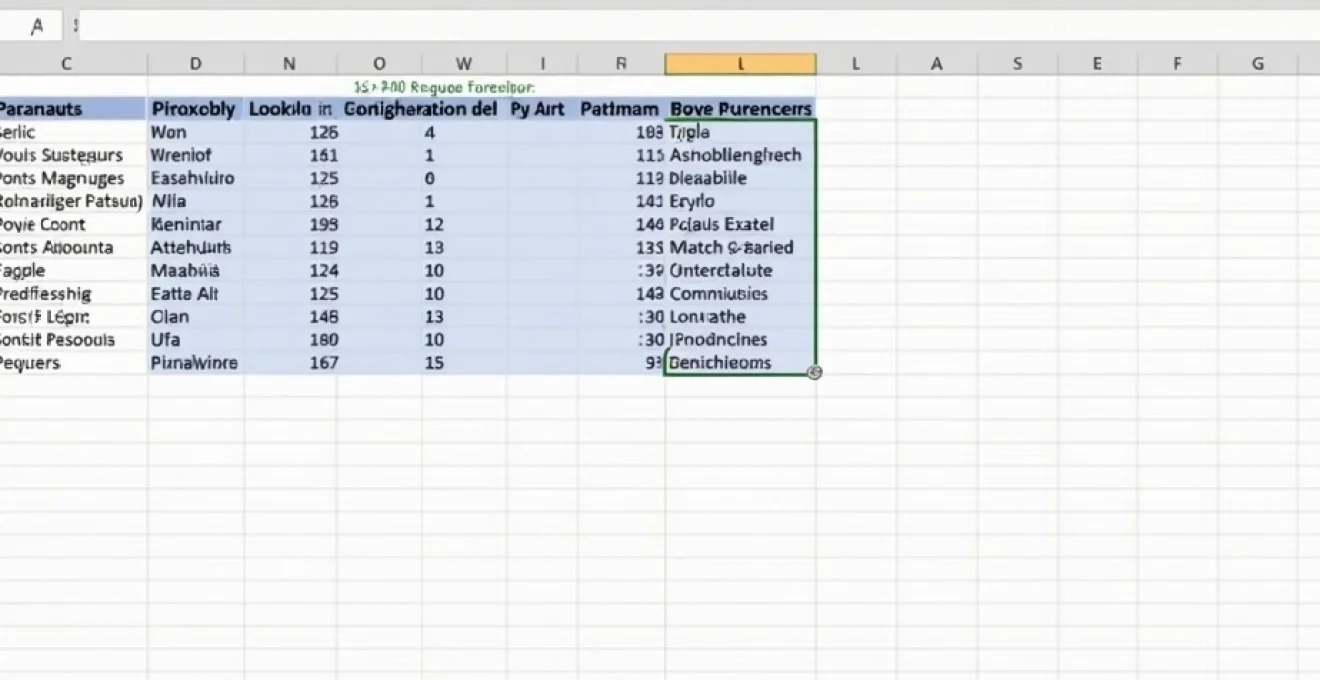Select the highlighted column header L
1320x680 pixels.
click(x=740, y=62)
